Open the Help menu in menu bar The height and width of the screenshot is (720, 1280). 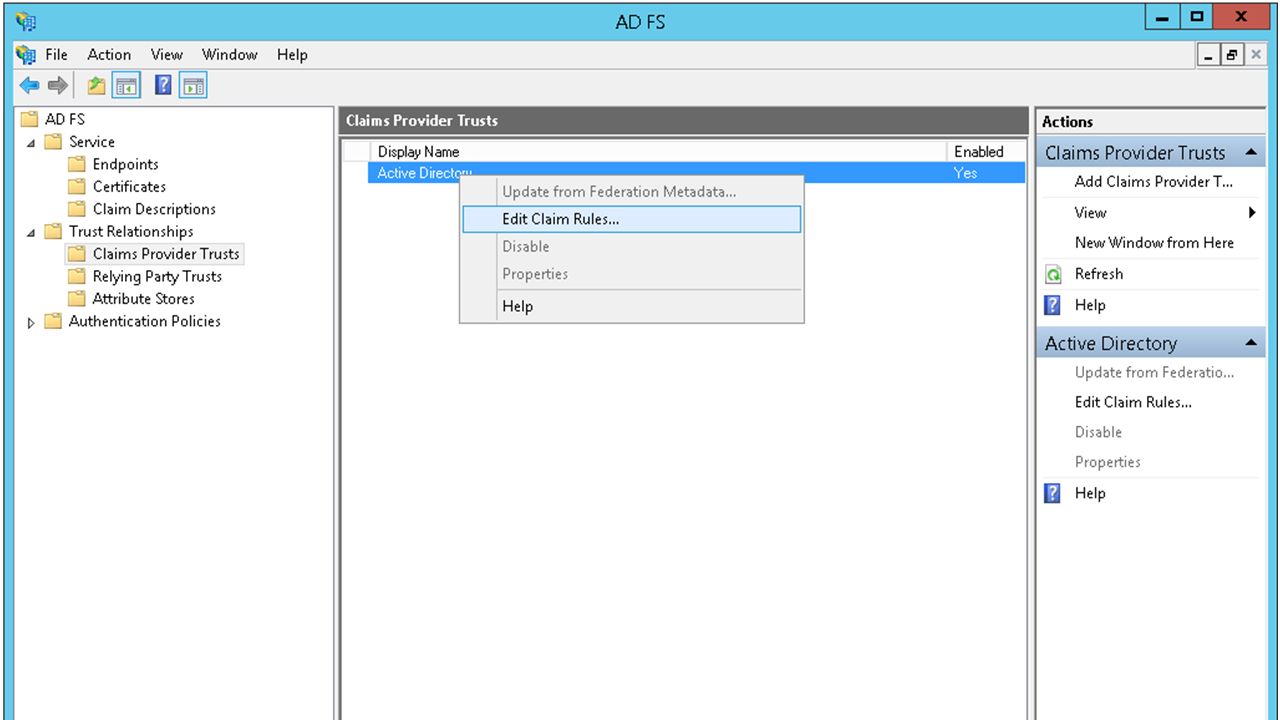(292, 55)
